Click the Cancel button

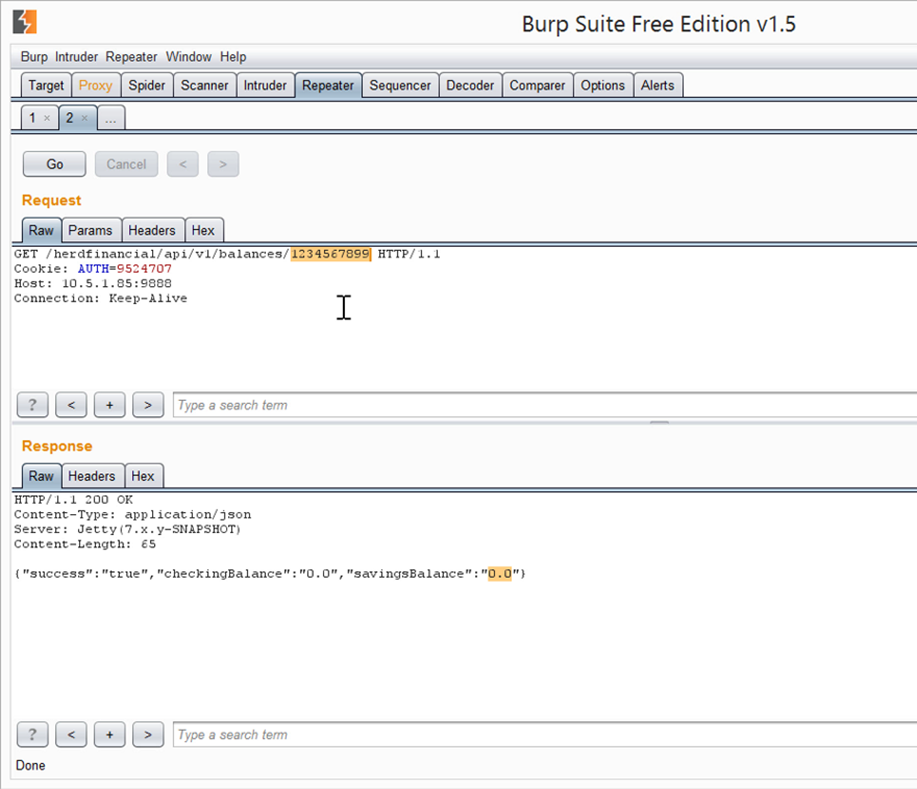click(126, 164)
